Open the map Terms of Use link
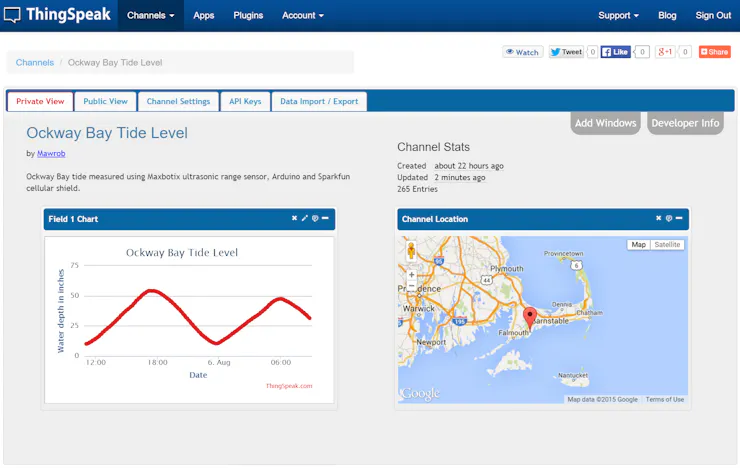This screenshot has width=740, height=468. 664,399
